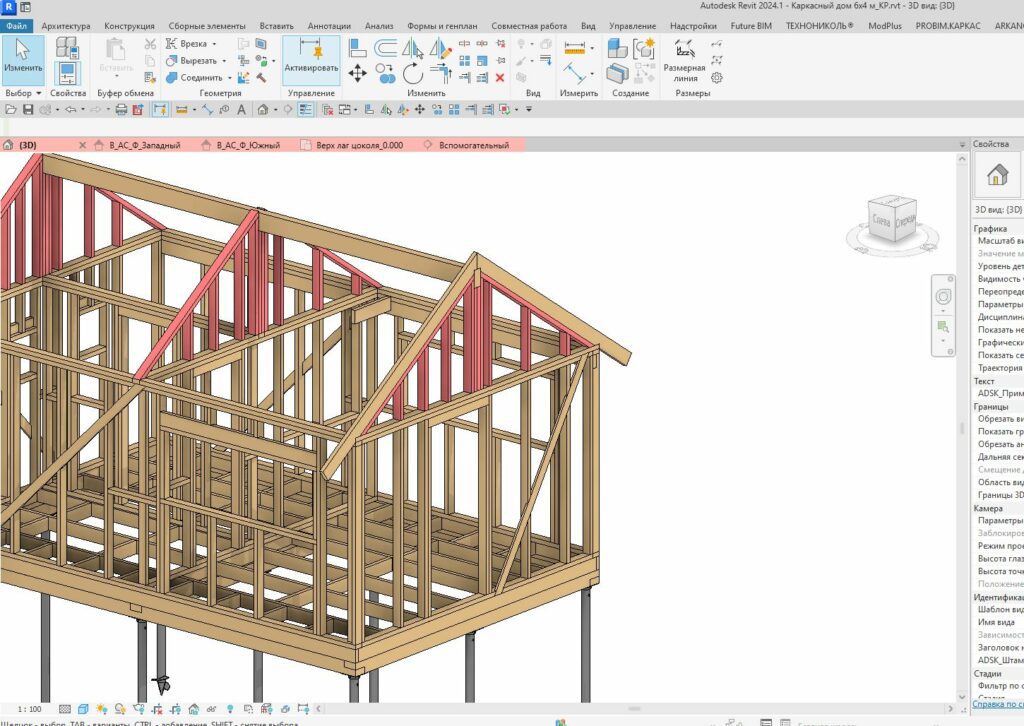The image size is (1024, 726).
Task: Click the Measure ruler icon in the ribbon
Action: [574, 48]
